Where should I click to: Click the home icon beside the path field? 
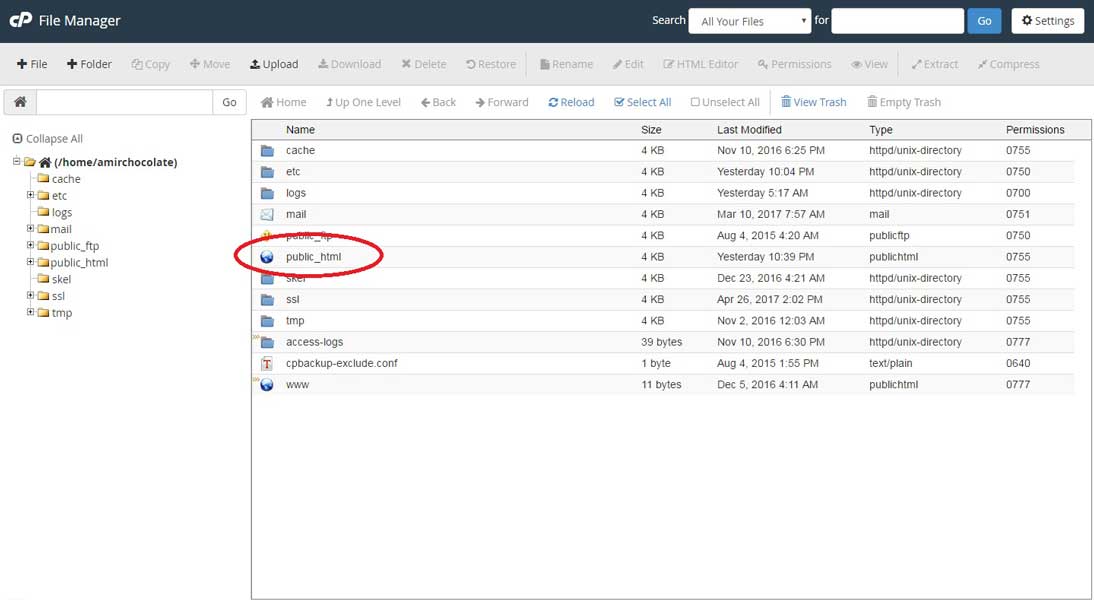coord(20,102)
